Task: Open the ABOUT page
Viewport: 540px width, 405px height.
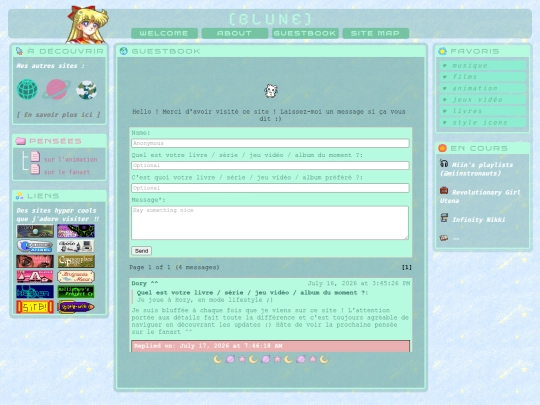Action: coord(235,33)
